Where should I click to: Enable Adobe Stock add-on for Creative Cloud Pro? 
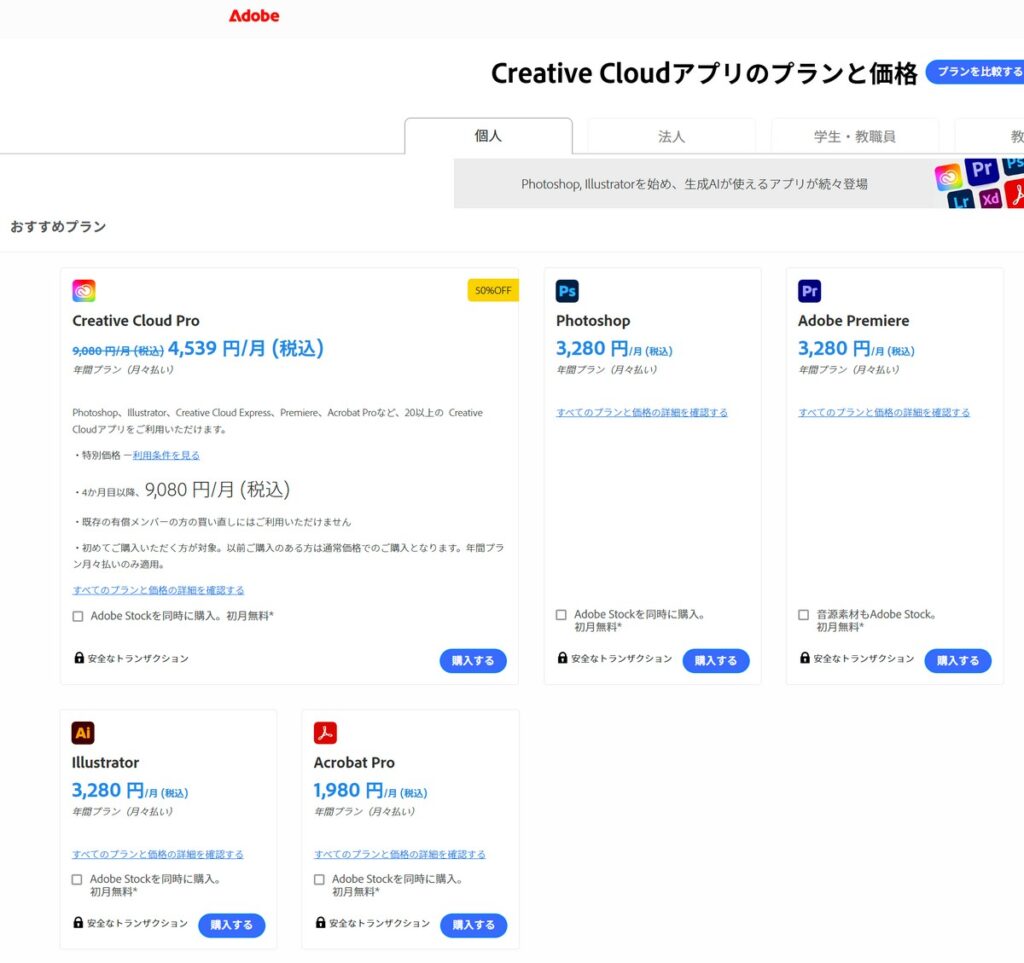(x=78, y=616)
